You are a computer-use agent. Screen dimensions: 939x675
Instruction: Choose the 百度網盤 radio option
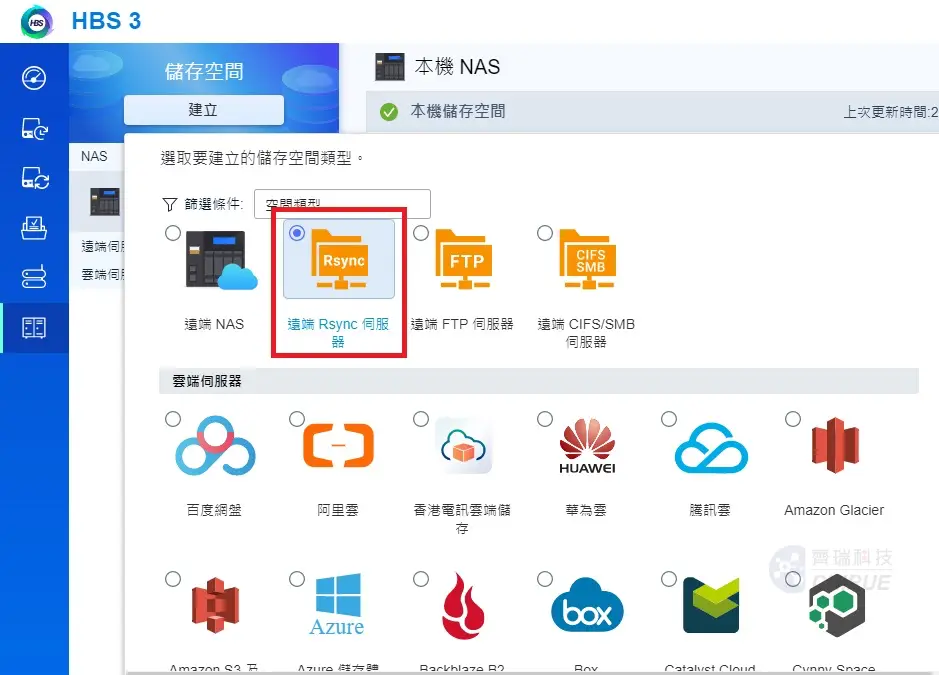coord(173,419)
